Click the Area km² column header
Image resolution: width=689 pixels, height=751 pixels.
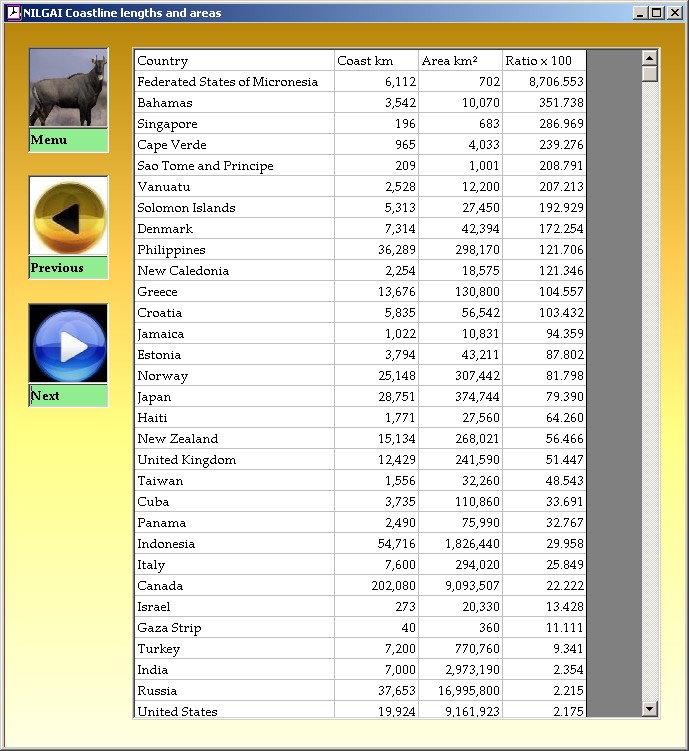(460, 61)
